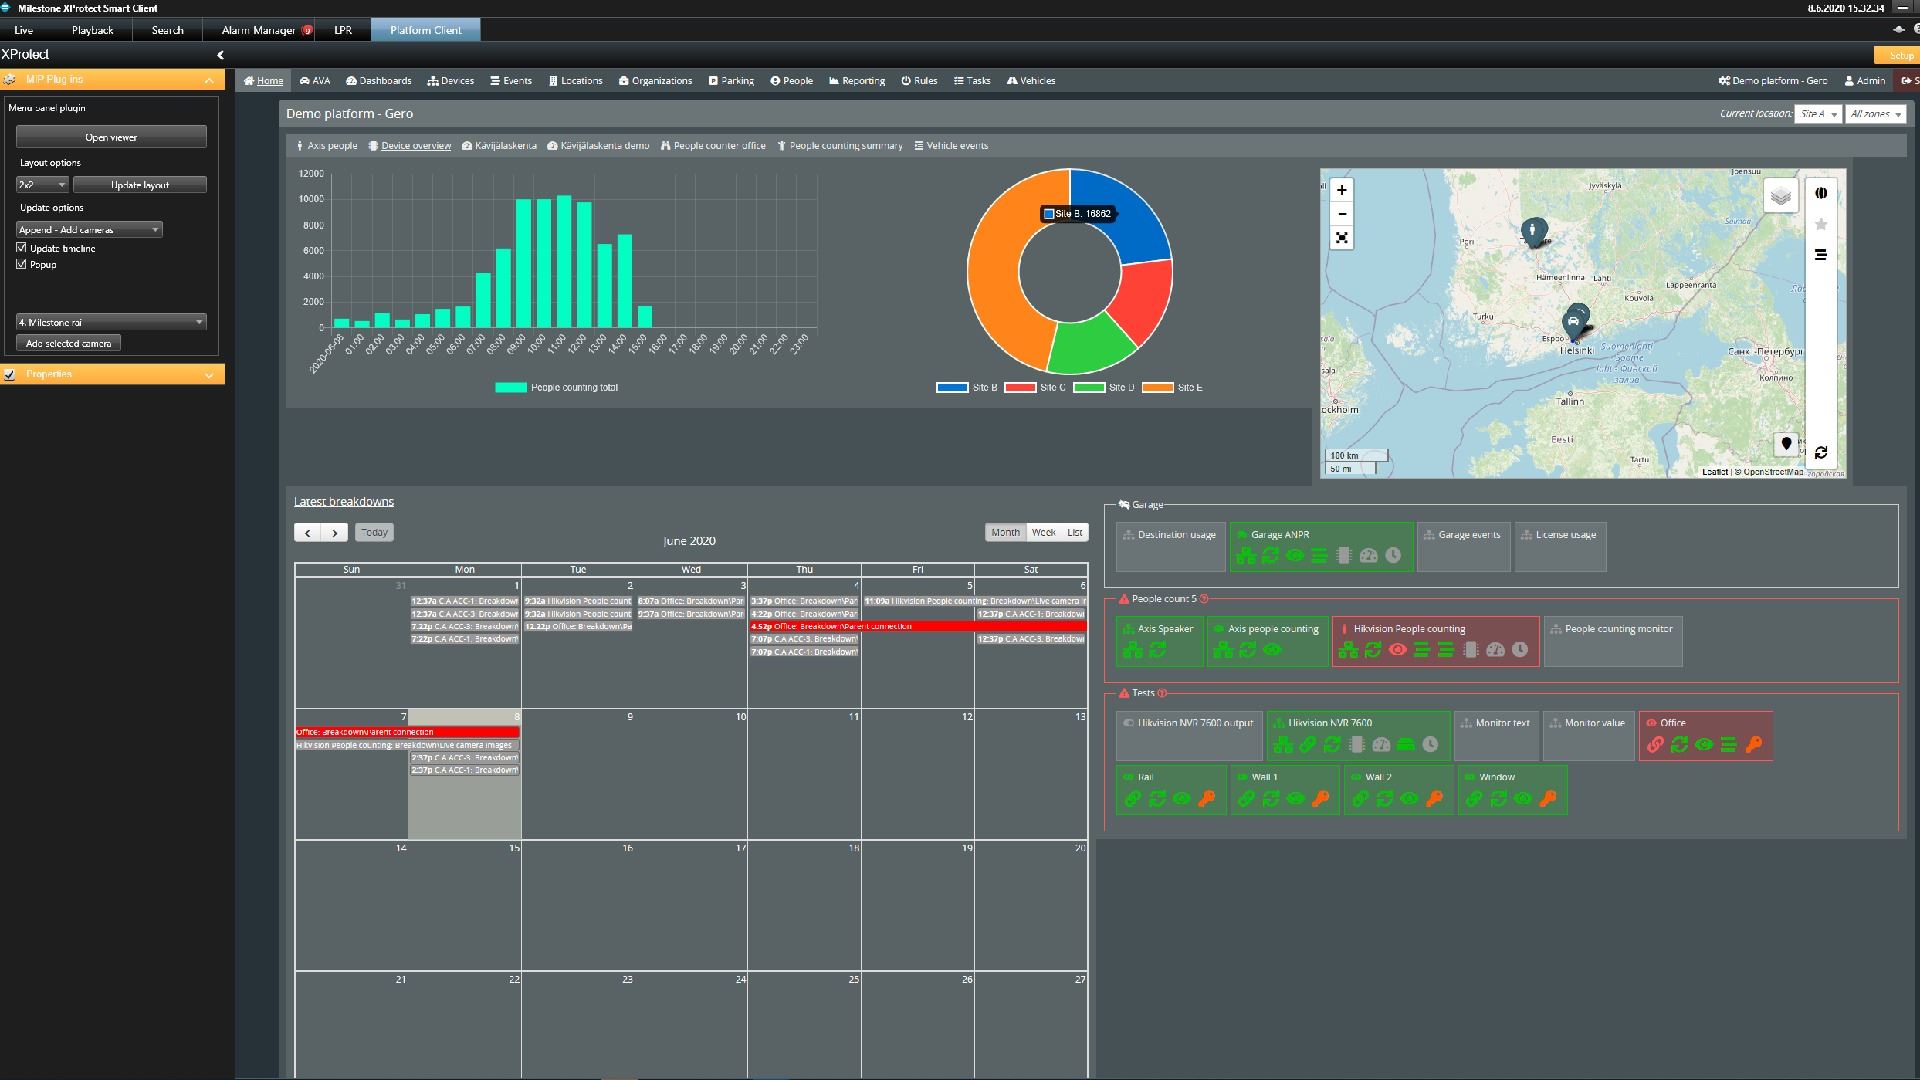Toggle eye icon in Wall 2 card
Viewport: 1920px width, 1080px height.
tap(1409, 798)
